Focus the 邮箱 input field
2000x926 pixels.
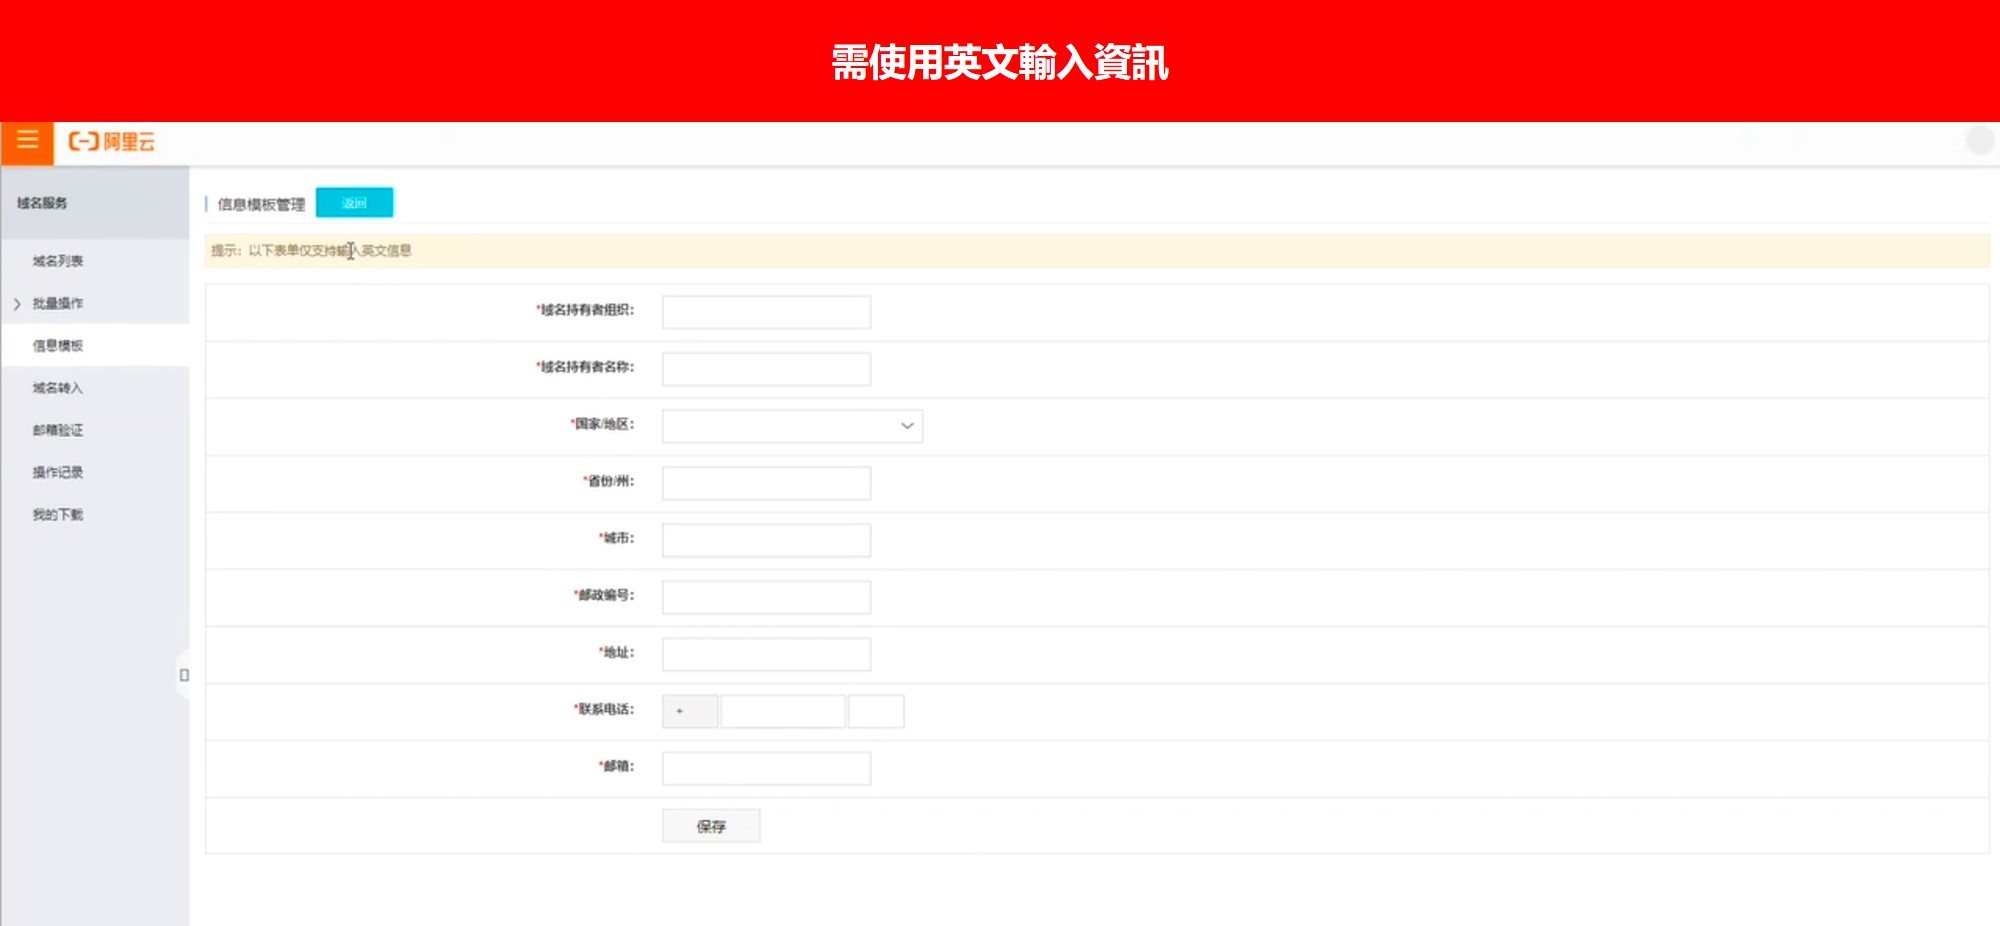coord(766,768)
